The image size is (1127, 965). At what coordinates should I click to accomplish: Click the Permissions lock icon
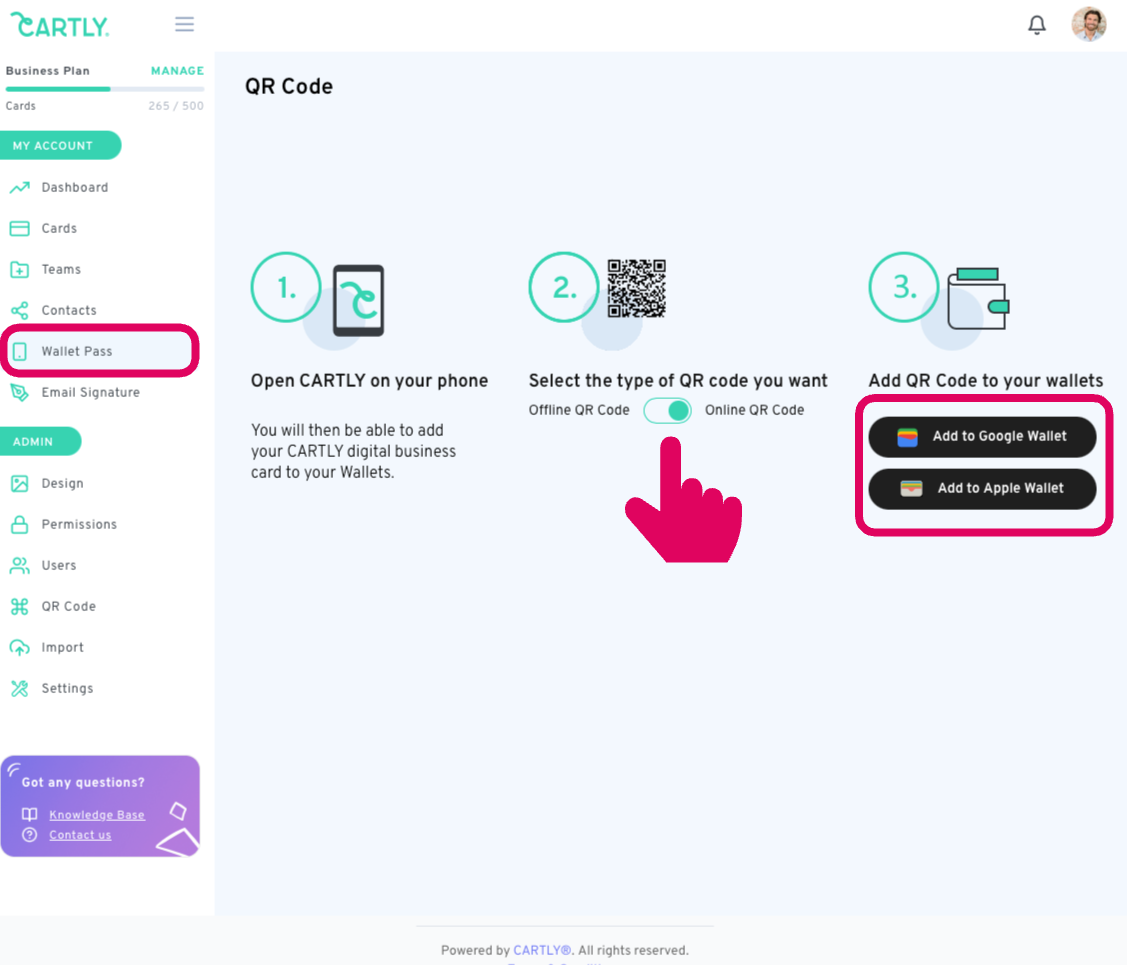(x=19, y=525)
